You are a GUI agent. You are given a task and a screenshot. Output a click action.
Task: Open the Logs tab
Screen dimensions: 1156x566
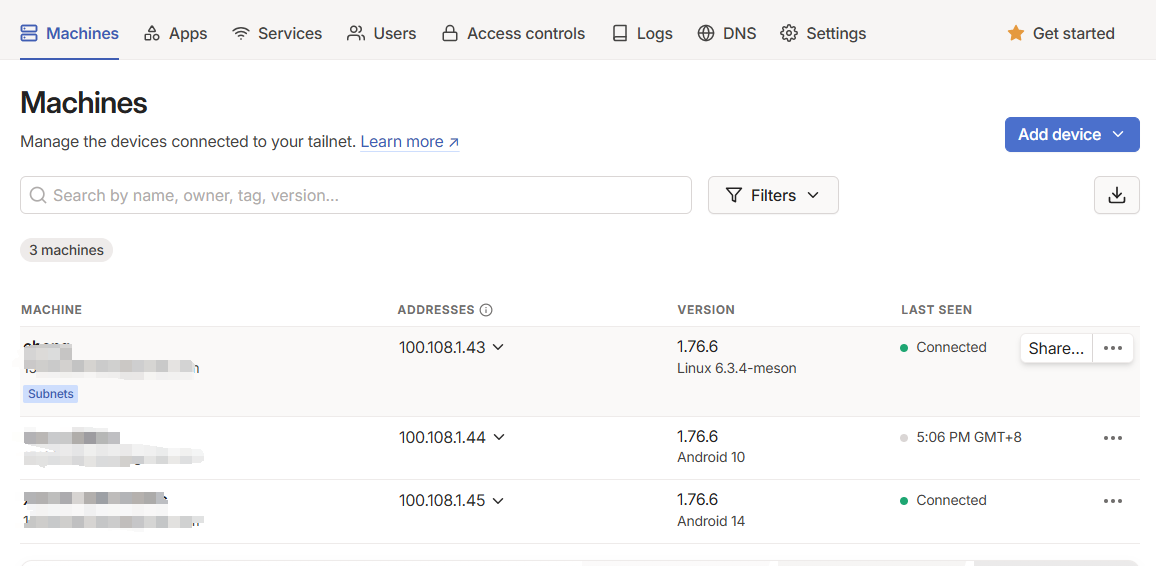[642, 34]
